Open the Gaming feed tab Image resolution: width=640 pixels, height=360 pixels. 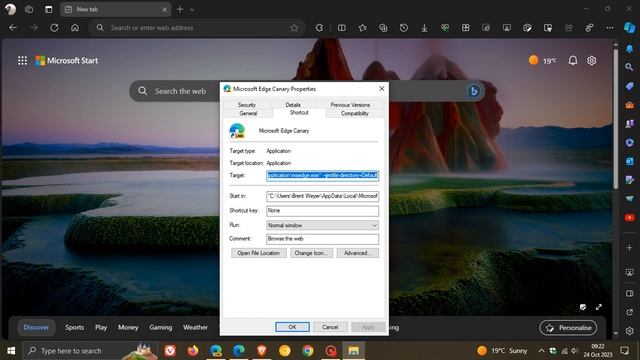(x=160, y=327)
